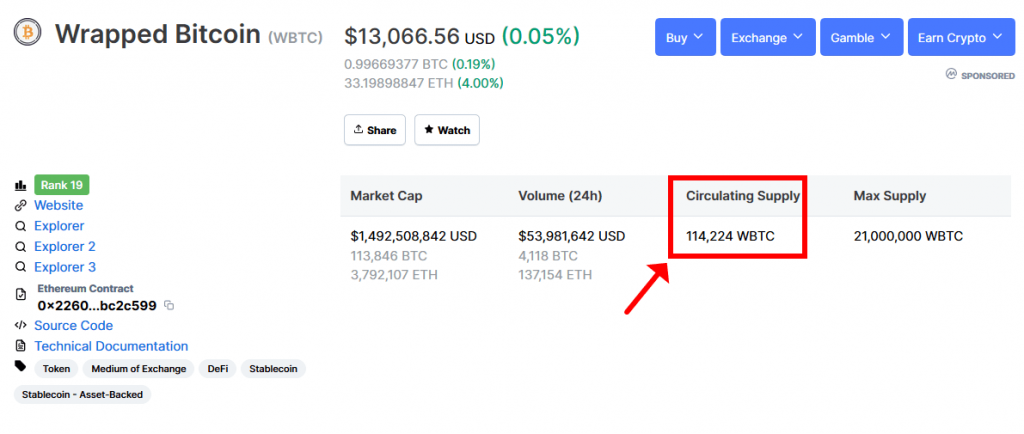This screenshot has height=434, width=1024.
Task: Copy the Ethereum contract address icon
Action: pyautogui.click(x=169, y=305)
